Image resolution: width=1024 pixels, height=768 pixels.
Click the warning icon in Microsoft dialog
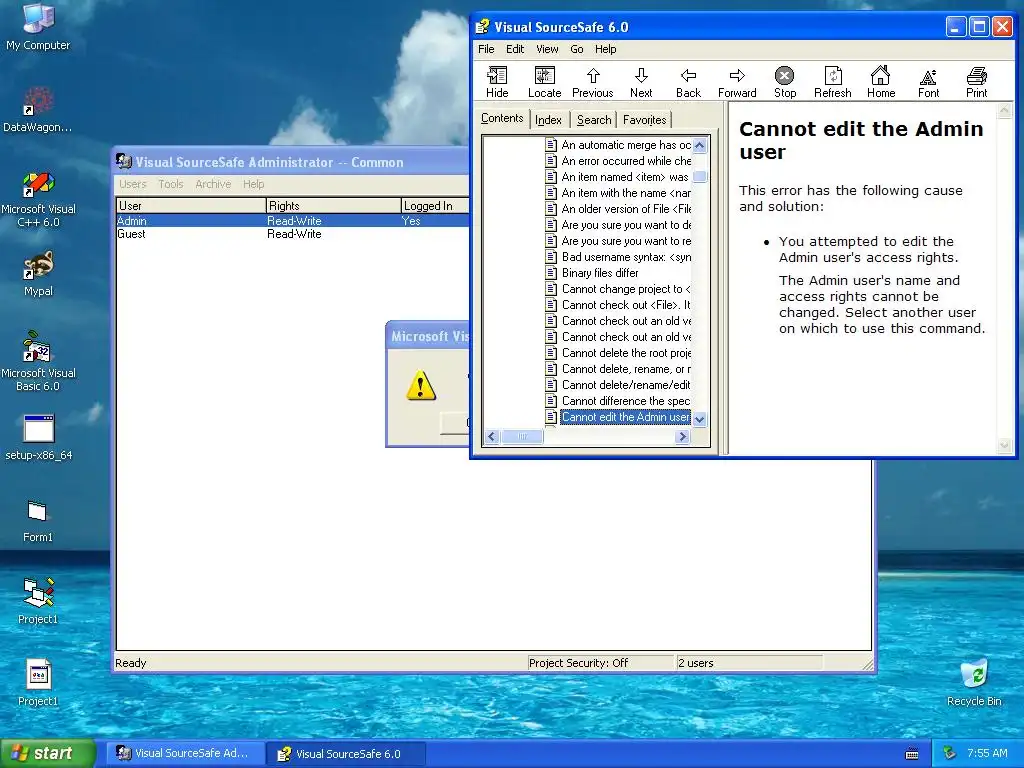[x=421, y=385]
